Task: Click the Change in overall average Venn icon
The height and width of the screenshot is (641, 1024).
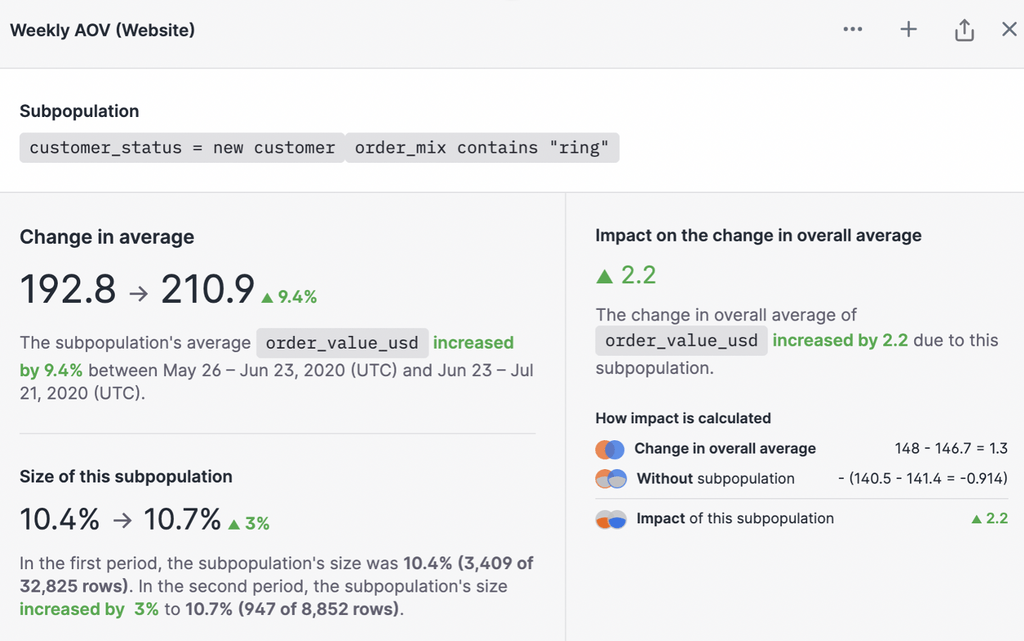Action: click(610, 449)
